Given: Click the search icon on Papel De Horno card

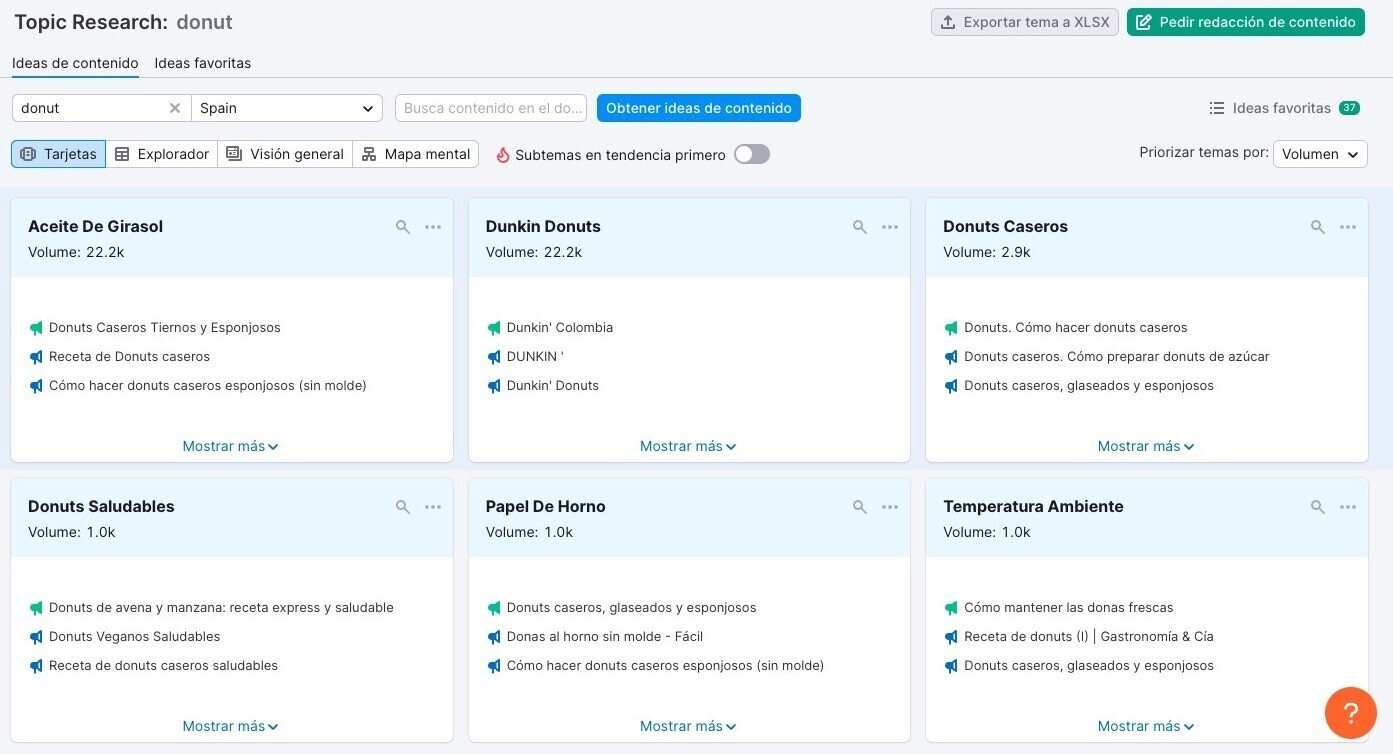Looking at the screenshot, I should pyautogui.click(x=860, y=507).
